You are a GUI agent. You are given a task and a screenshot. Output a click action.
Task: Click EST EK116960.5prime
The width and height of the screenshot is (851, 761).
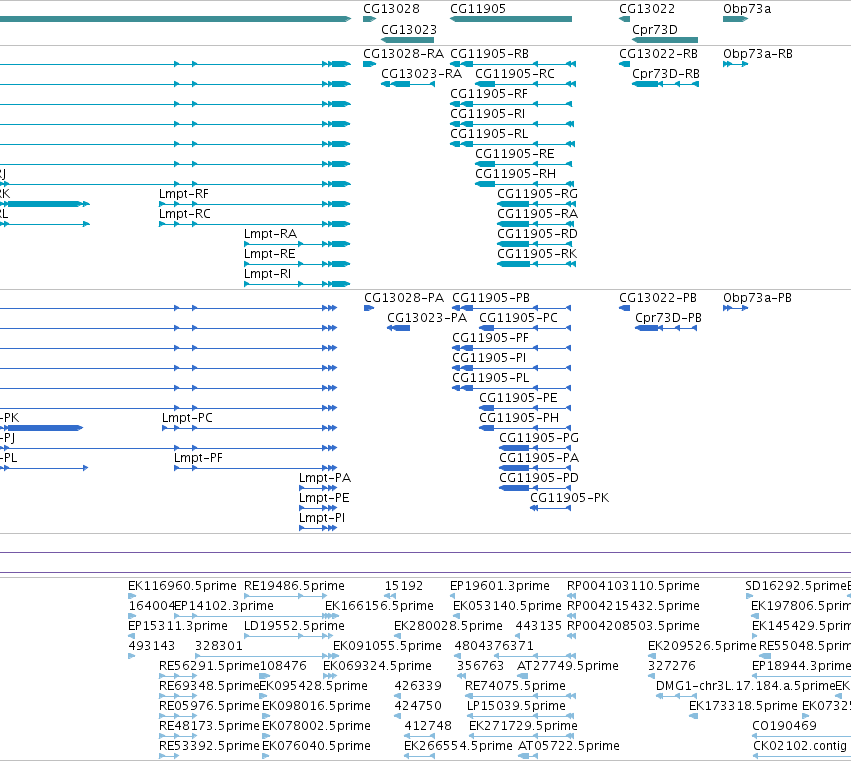[x=182, y=586]
